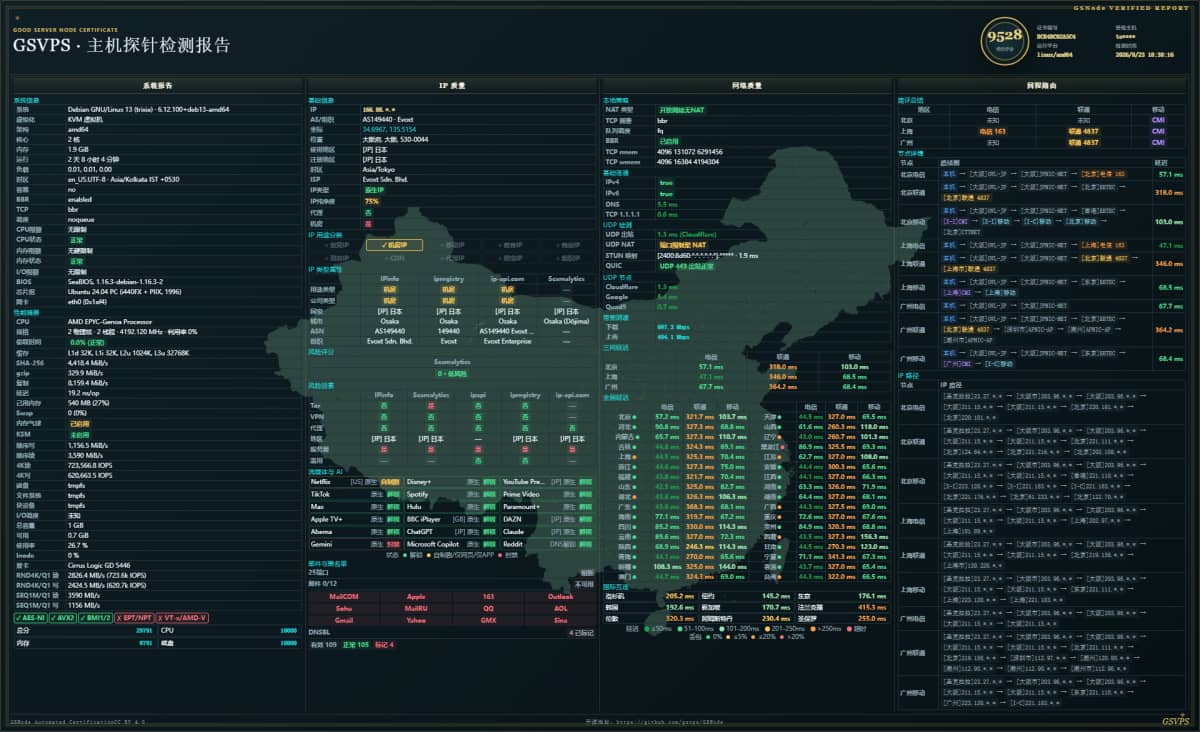Select the Disney+ streaming unlock row
This screenshot has height=732, width=1200.
(x=451, y=481)
